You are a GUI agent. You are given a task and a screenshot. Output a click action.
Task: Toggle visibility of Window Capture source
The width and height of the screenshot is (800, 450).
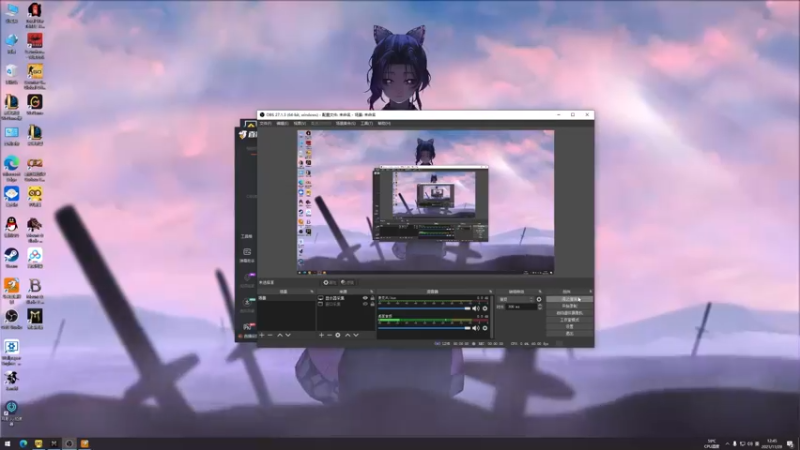click(x=365, y=304)
